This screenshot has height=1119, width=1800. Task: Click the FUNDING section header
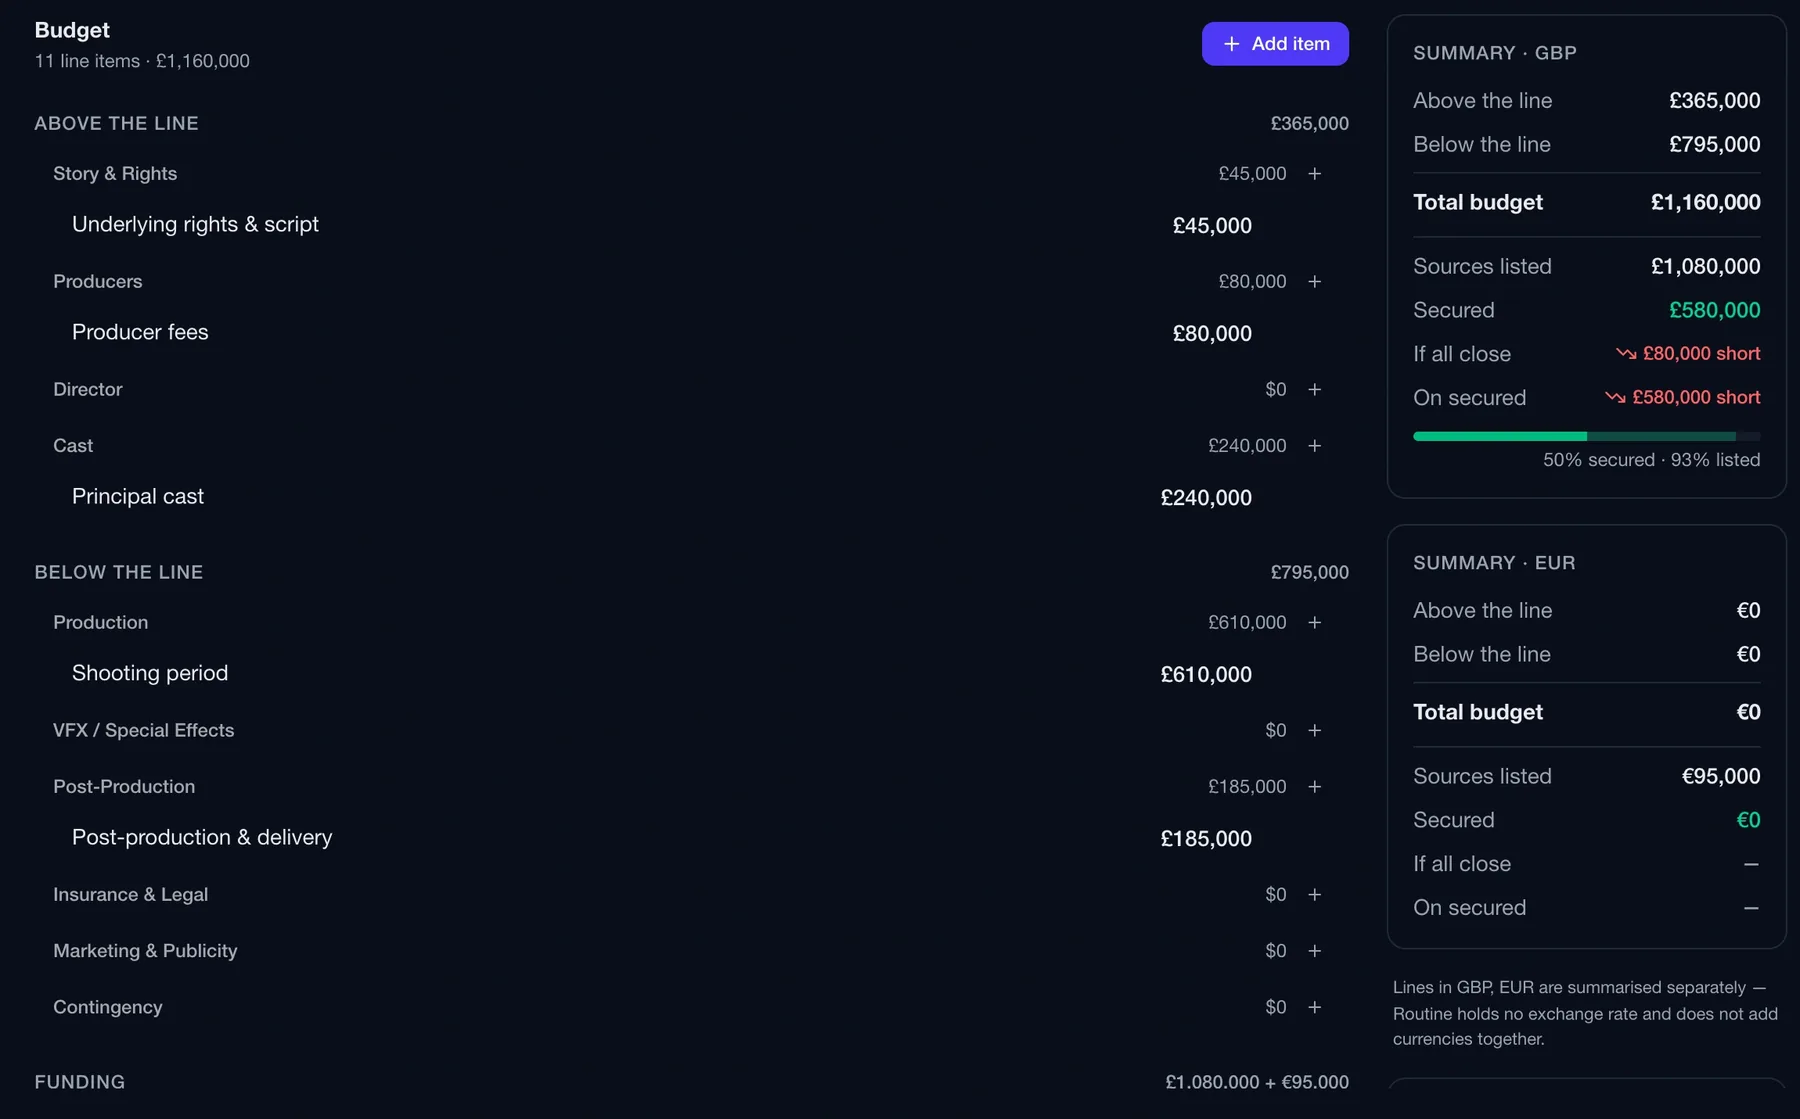click(x=80, y=1082)
